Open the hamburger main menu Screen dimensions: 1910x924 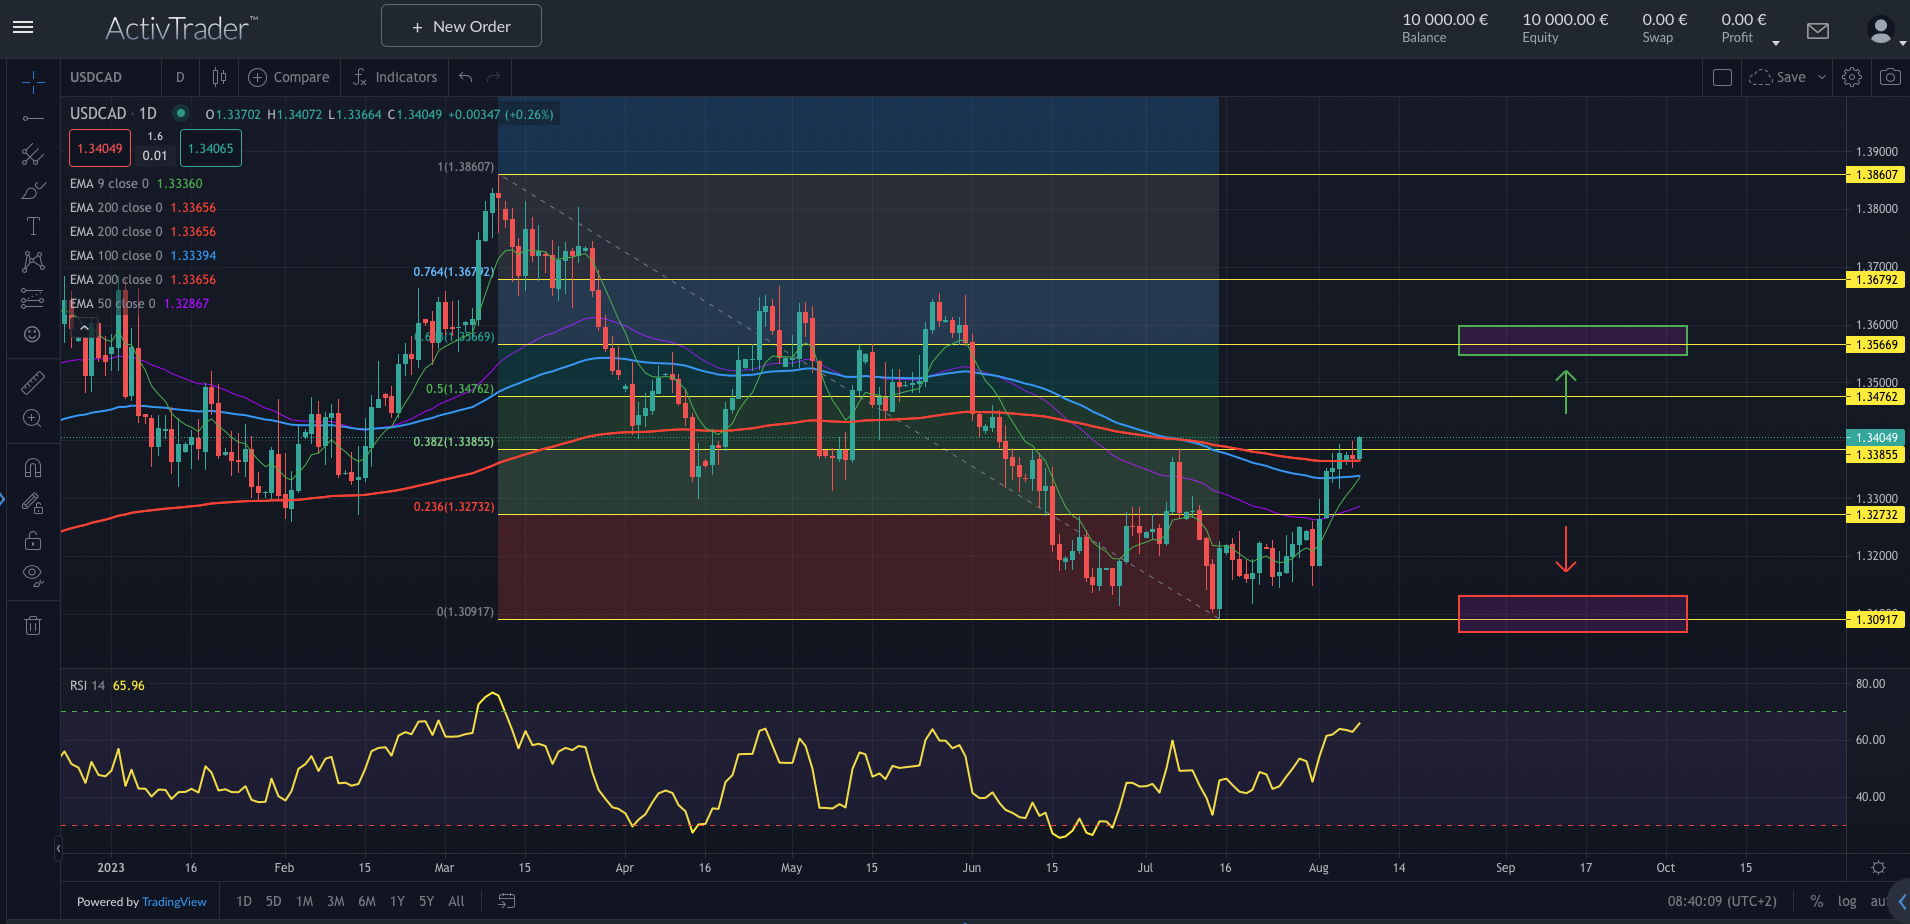(x=23, y=27)
